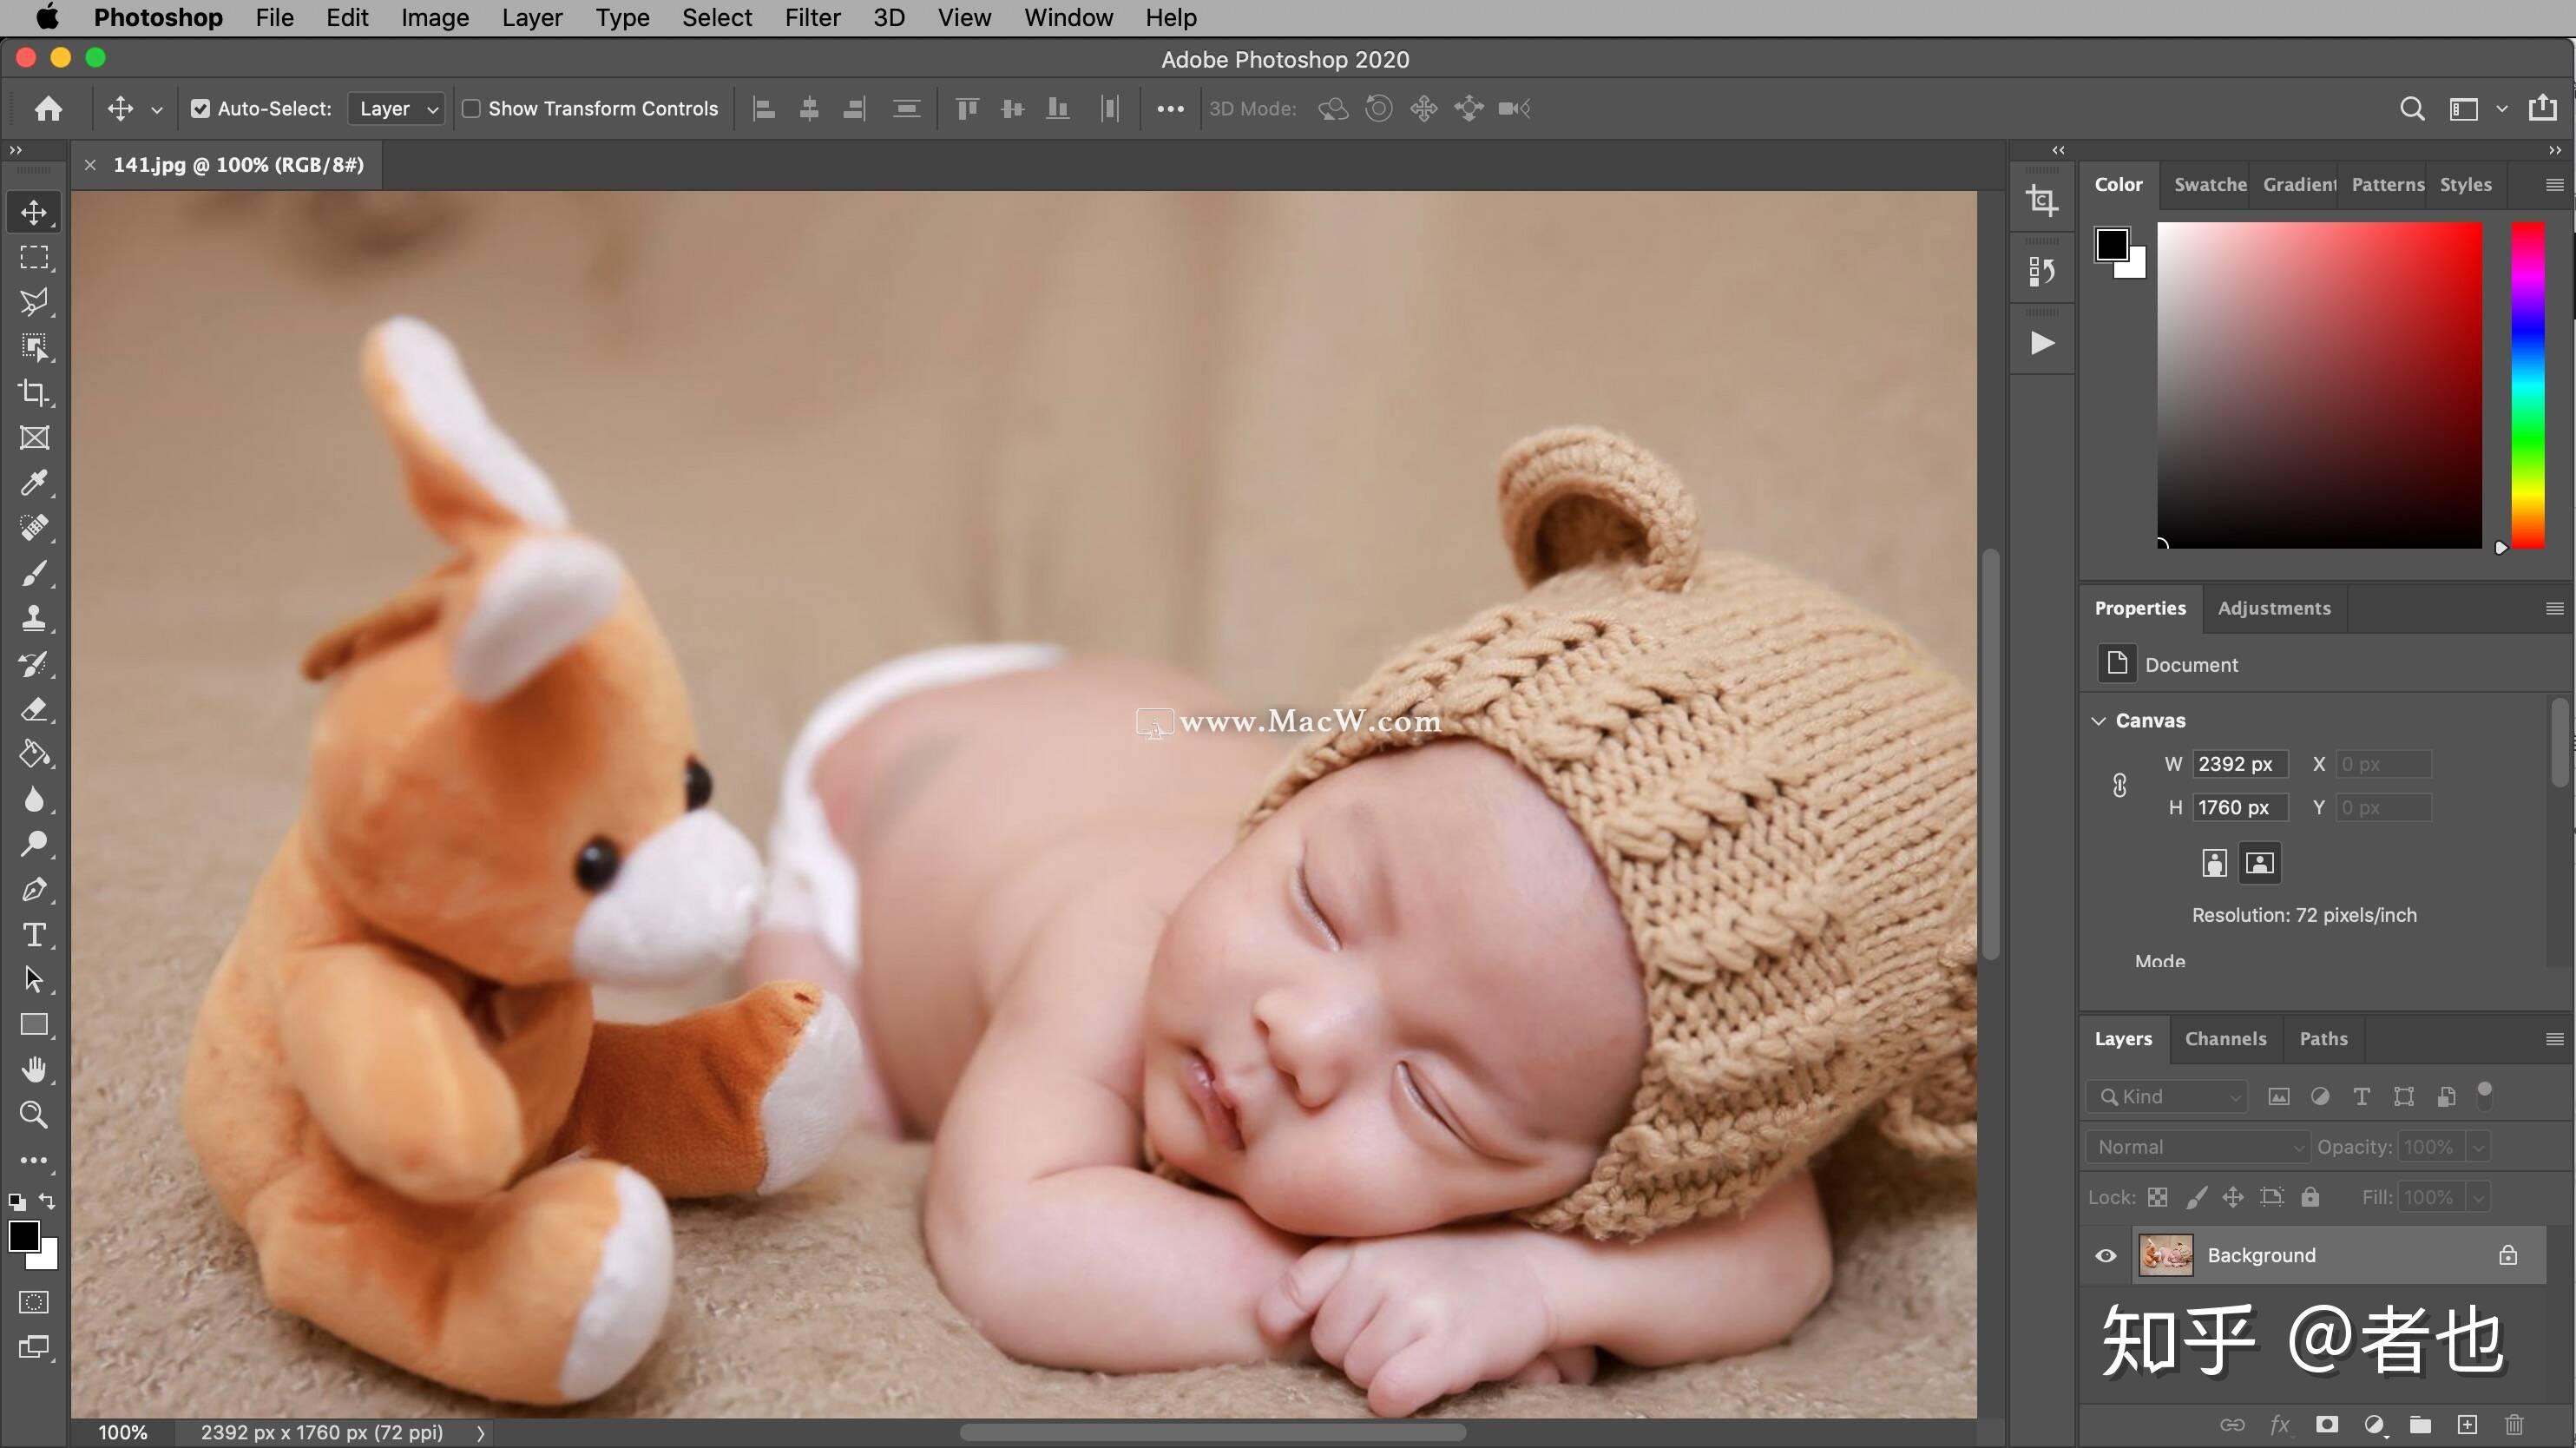The image size is (2576, 1448).
Task: Collapse the Canvas section
Action: coord(2099,721)
